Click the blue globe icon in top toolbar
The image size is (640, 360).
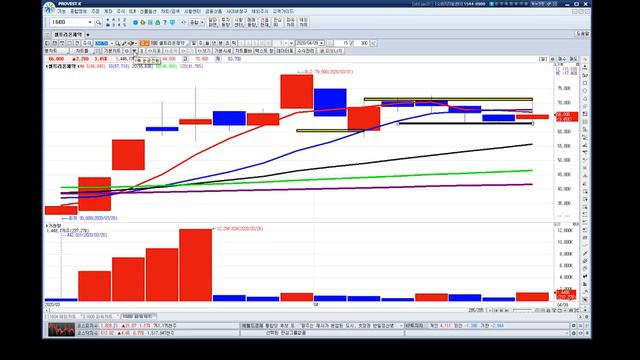coord(136,22)
